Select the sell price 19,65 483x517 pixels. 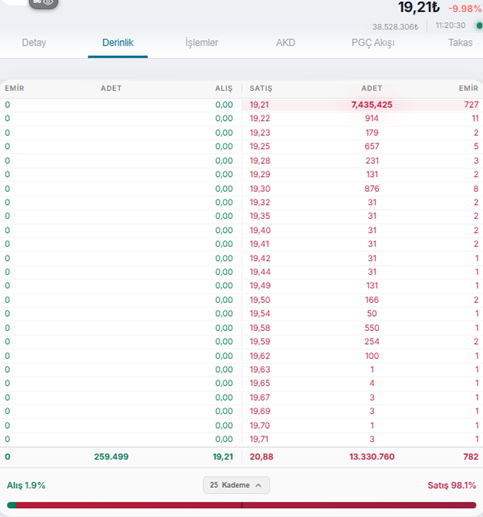coord(260,383)
